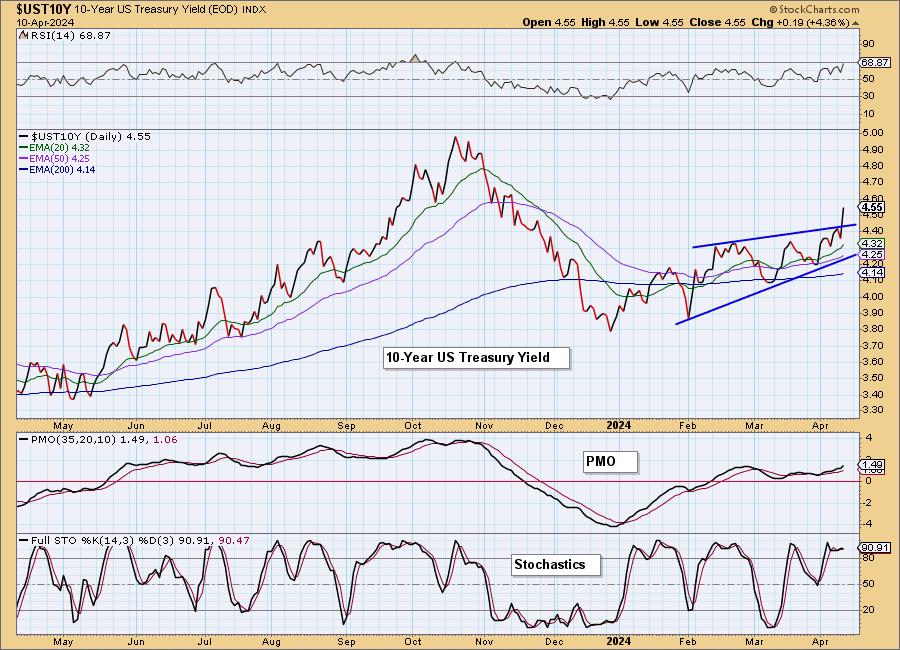Select the 10-Year US Treasury Yield (EOD) title
The width and height of the screenshot is (900, 650).
(x=156, y=10)
